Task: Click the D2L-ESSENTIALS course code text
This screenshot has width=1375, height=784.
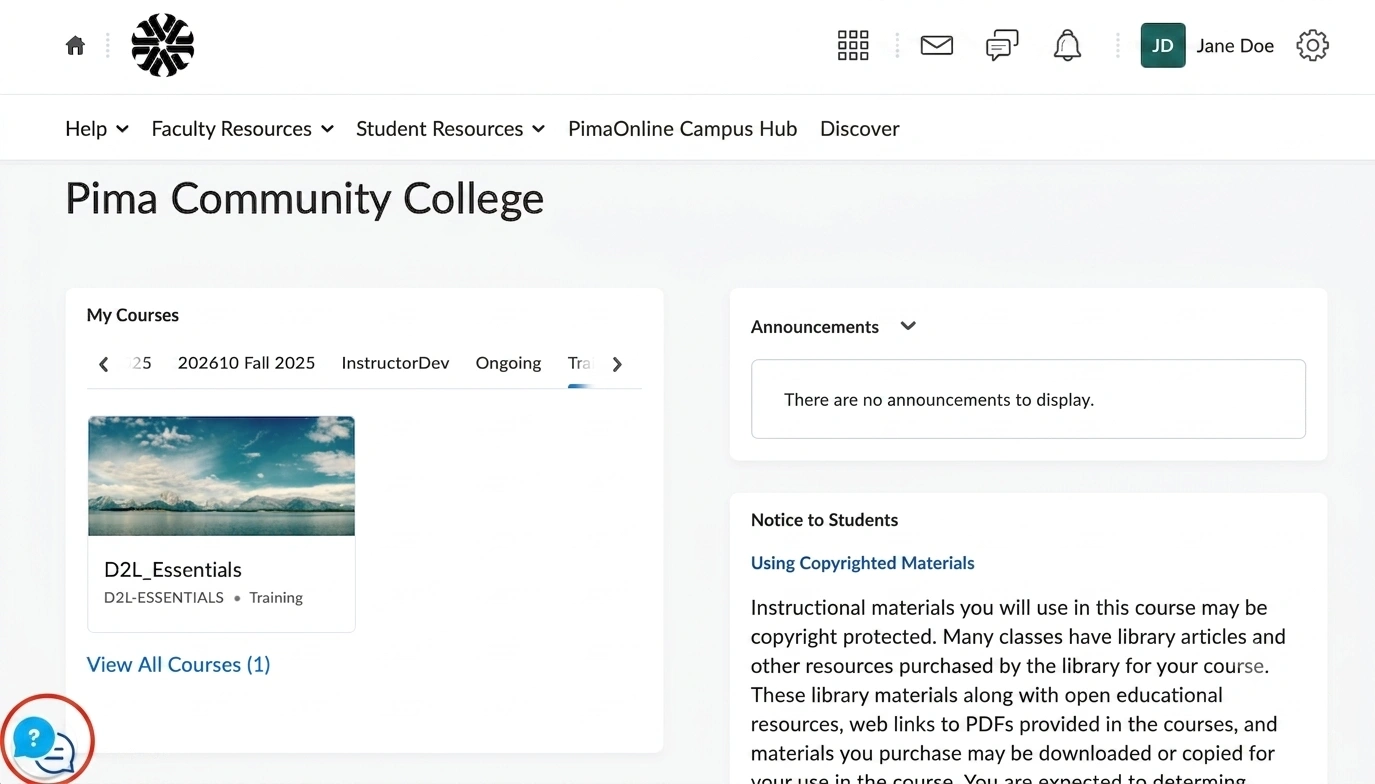Action: coord(164,598)
